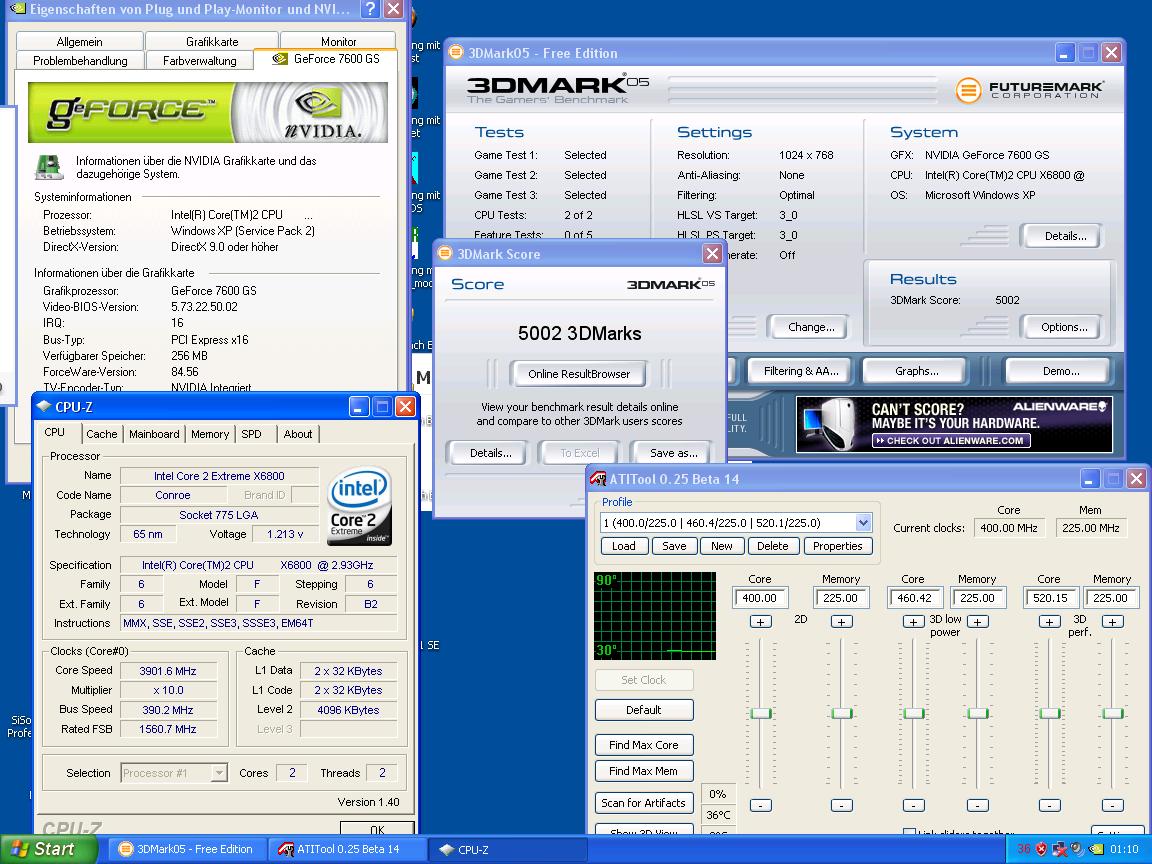Click the 3D low power Memory slider handle
The height and width of the screenshot is (864, 1152).
pos(977,713)
